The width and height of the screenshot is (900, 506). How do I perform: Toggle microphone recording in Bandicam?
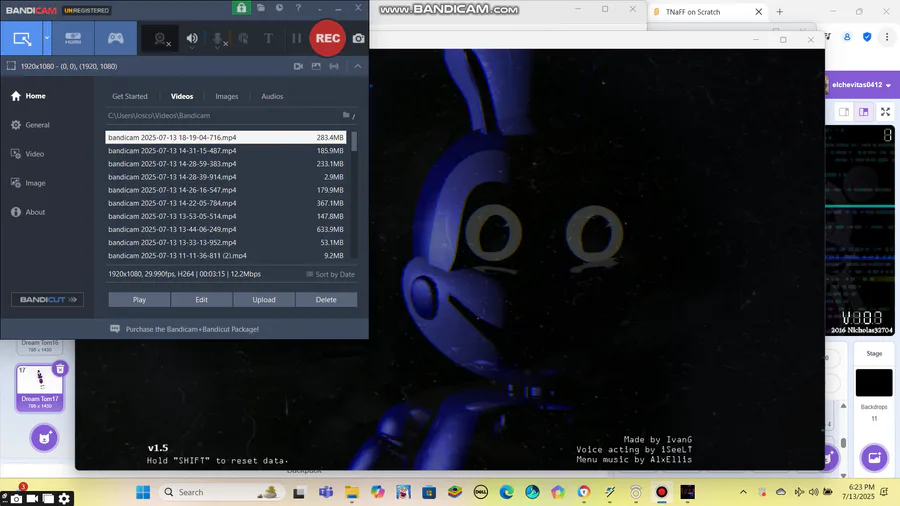(x=218, y=38)
